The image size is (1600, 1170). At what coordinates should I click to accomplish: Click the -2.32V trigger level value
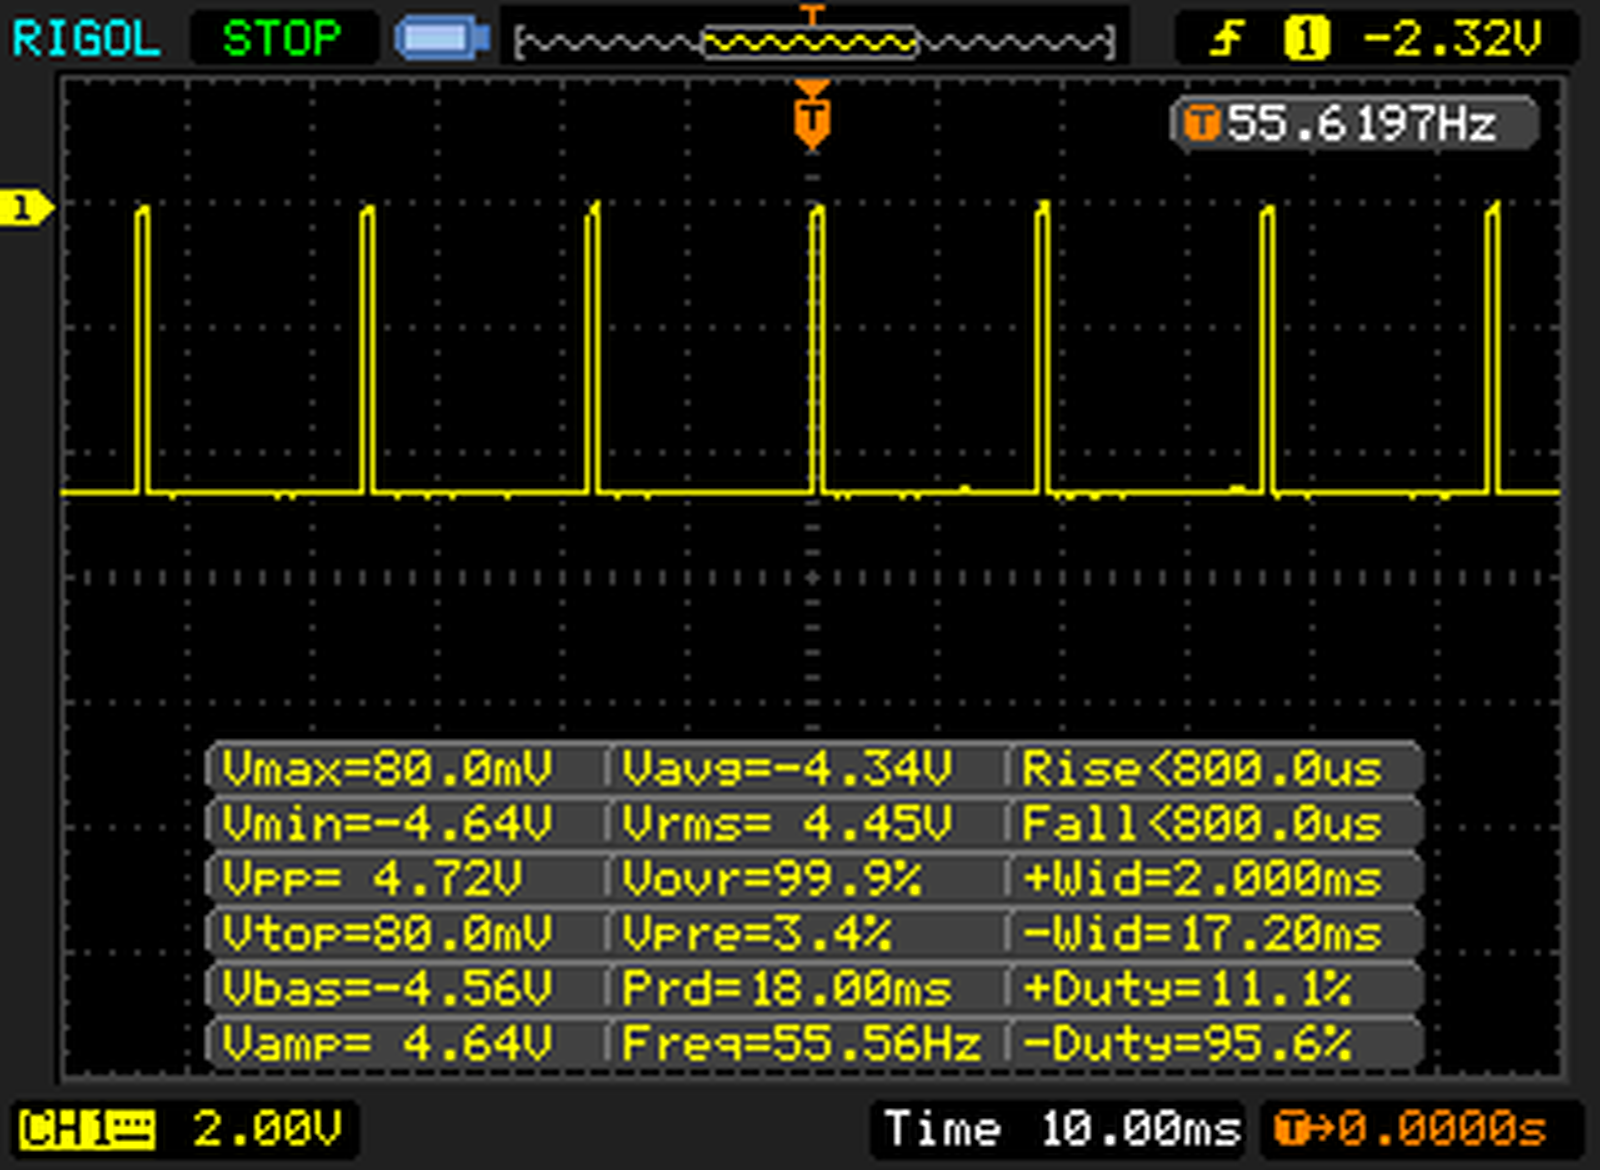click(x=1453, y=39)
